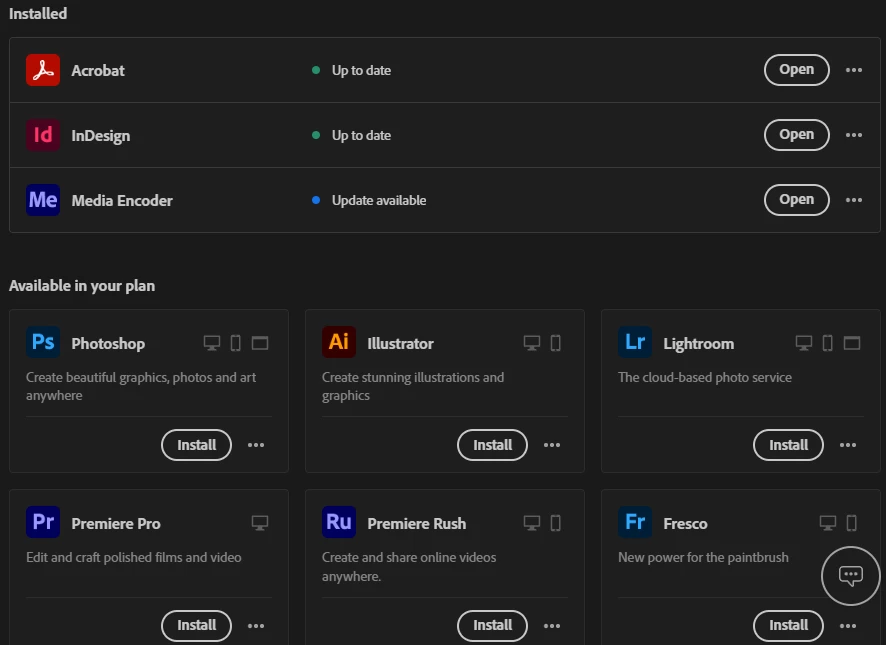Install Premiere Pro
Viewport: 886px width, 645px height.
197,626
